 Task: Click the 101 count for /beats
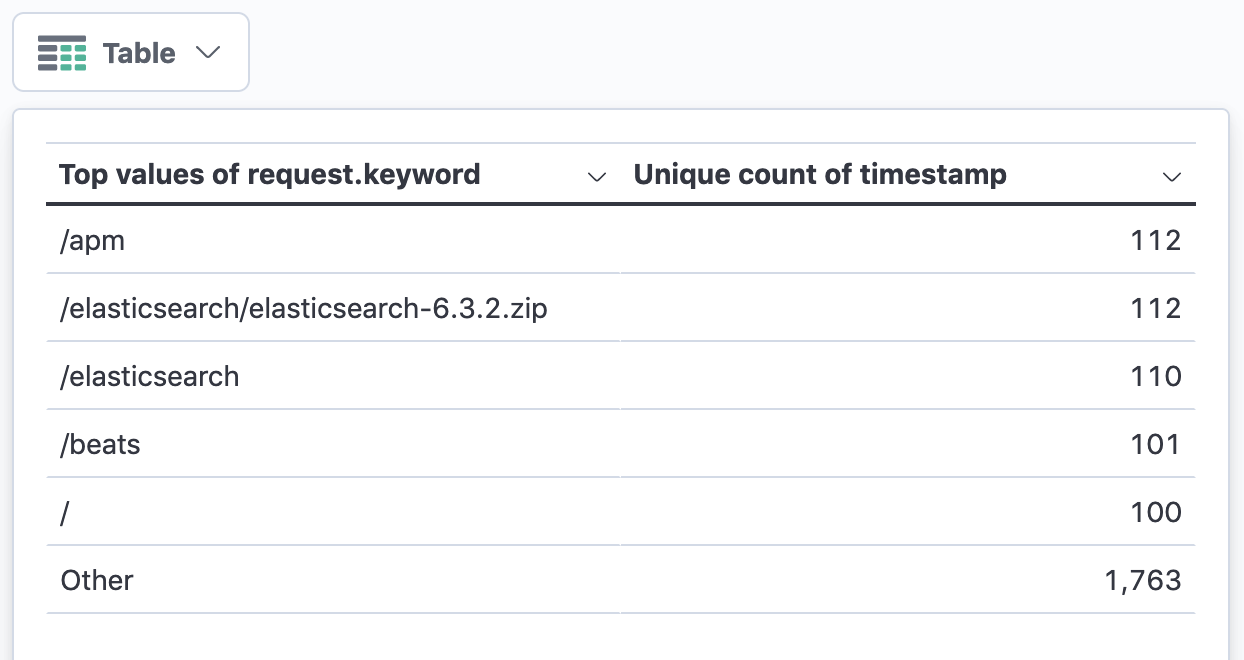tap(1155, 444)
